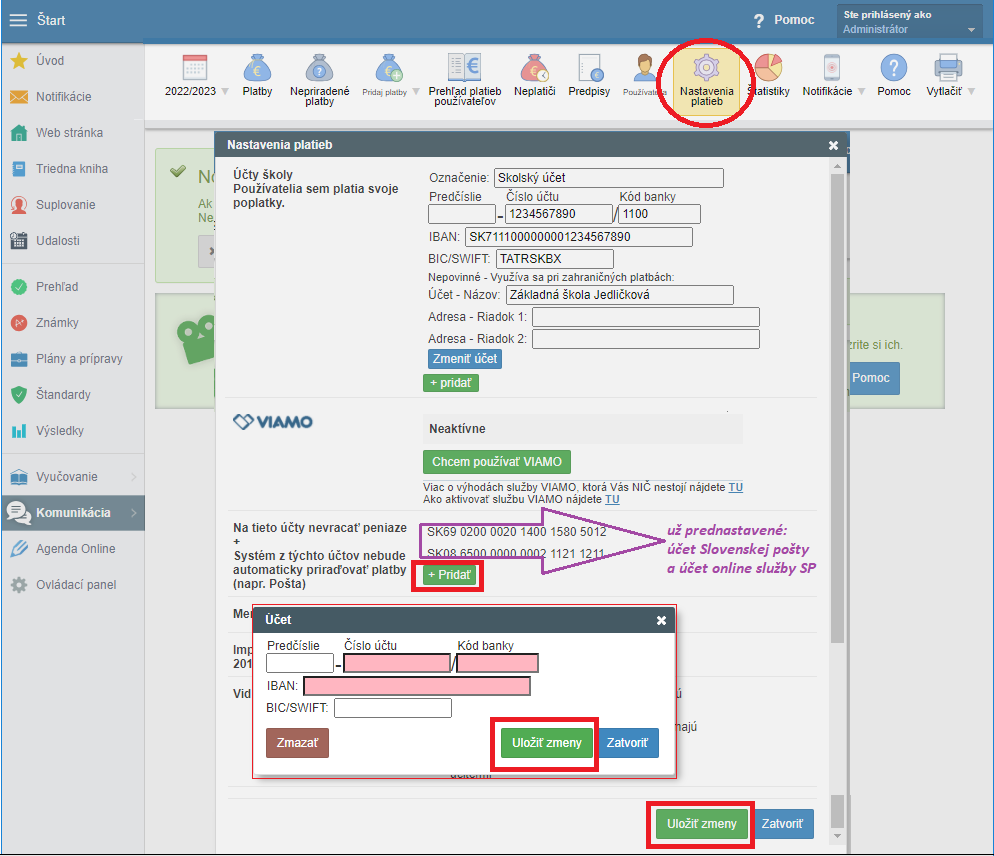Open TU link for activating VIAMO
Viewport: 994px width, 856px height.
point(612,500)
